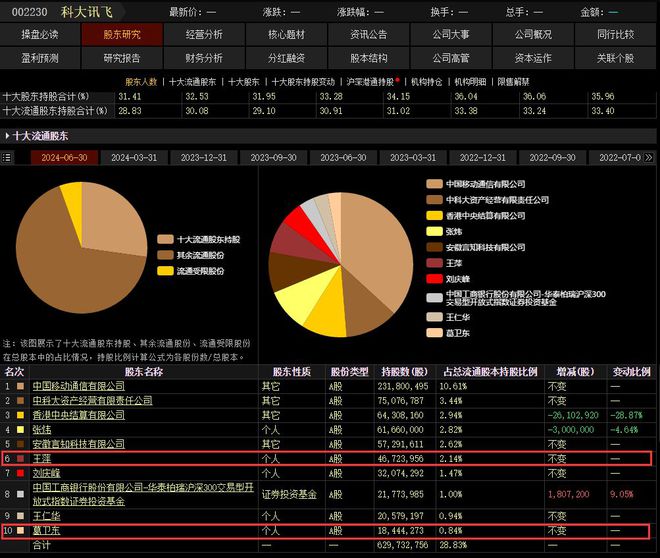
Task: Open the 分红融资 tab
Action: point(286,58)
